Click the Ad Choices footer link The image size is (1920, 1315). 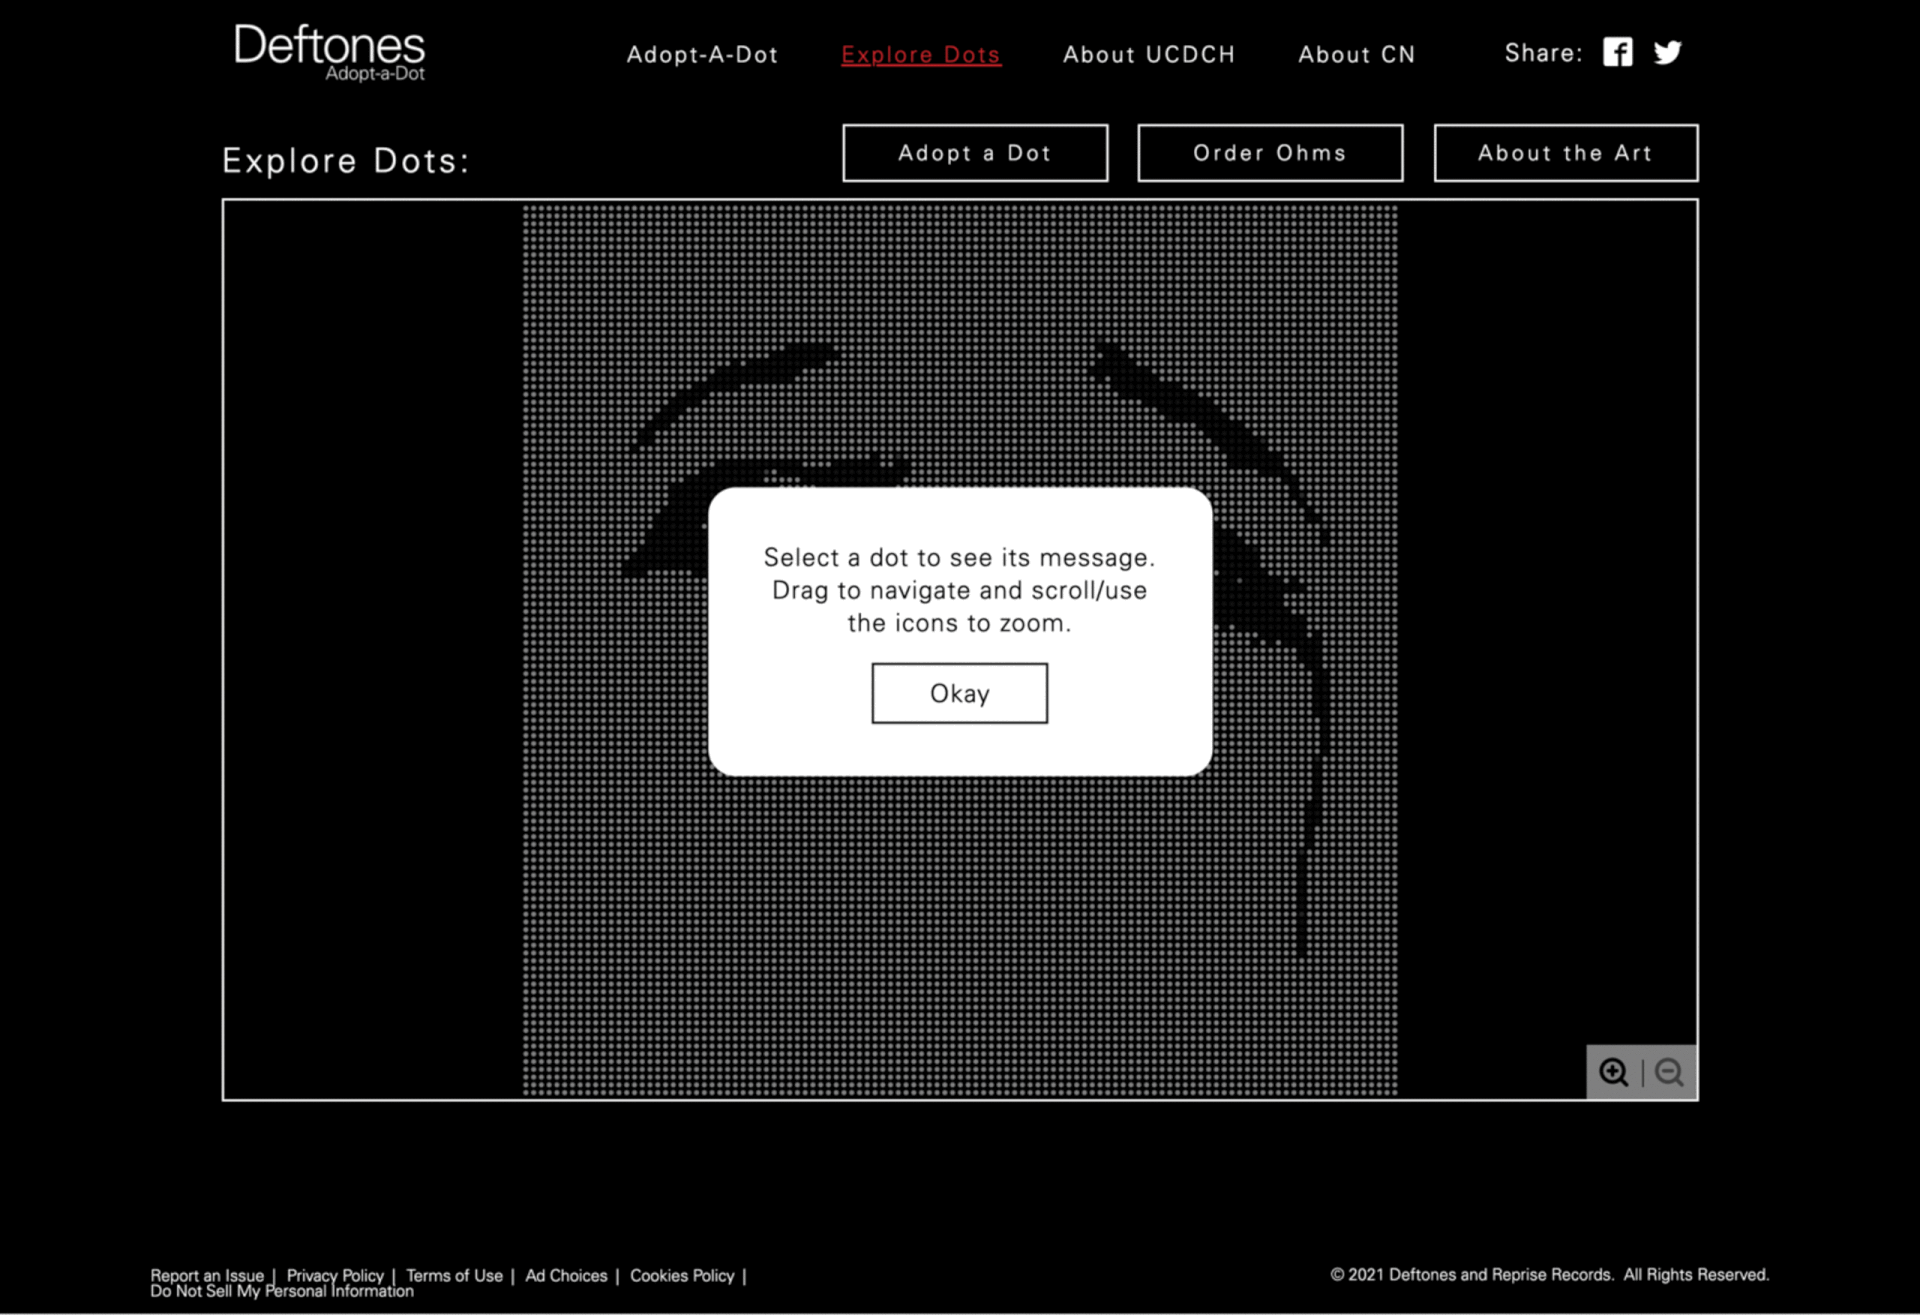(x=566, y=1275)
